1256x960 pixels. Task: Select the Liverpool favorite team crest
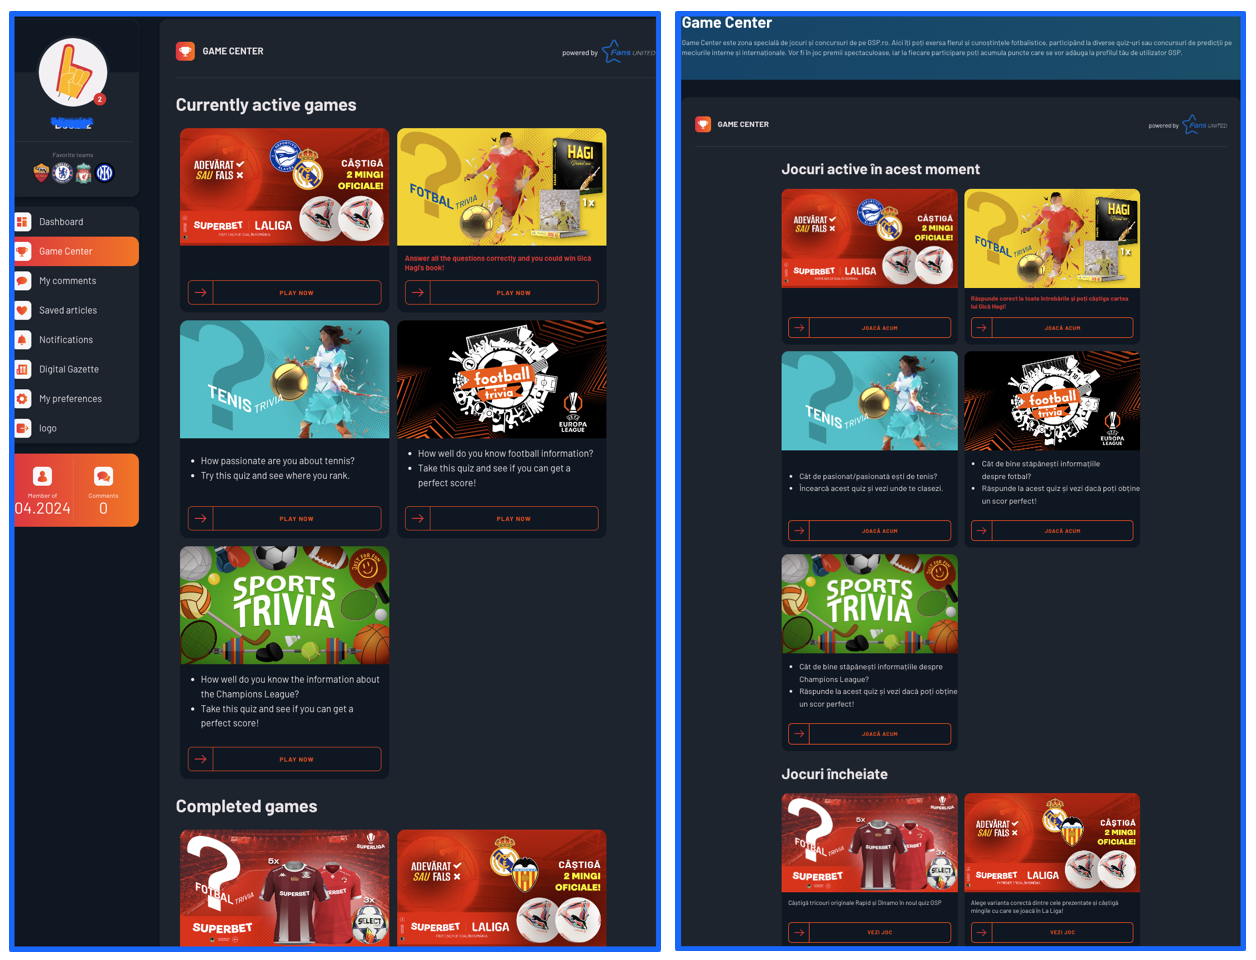pyautogui.click(x=84, y=173)
